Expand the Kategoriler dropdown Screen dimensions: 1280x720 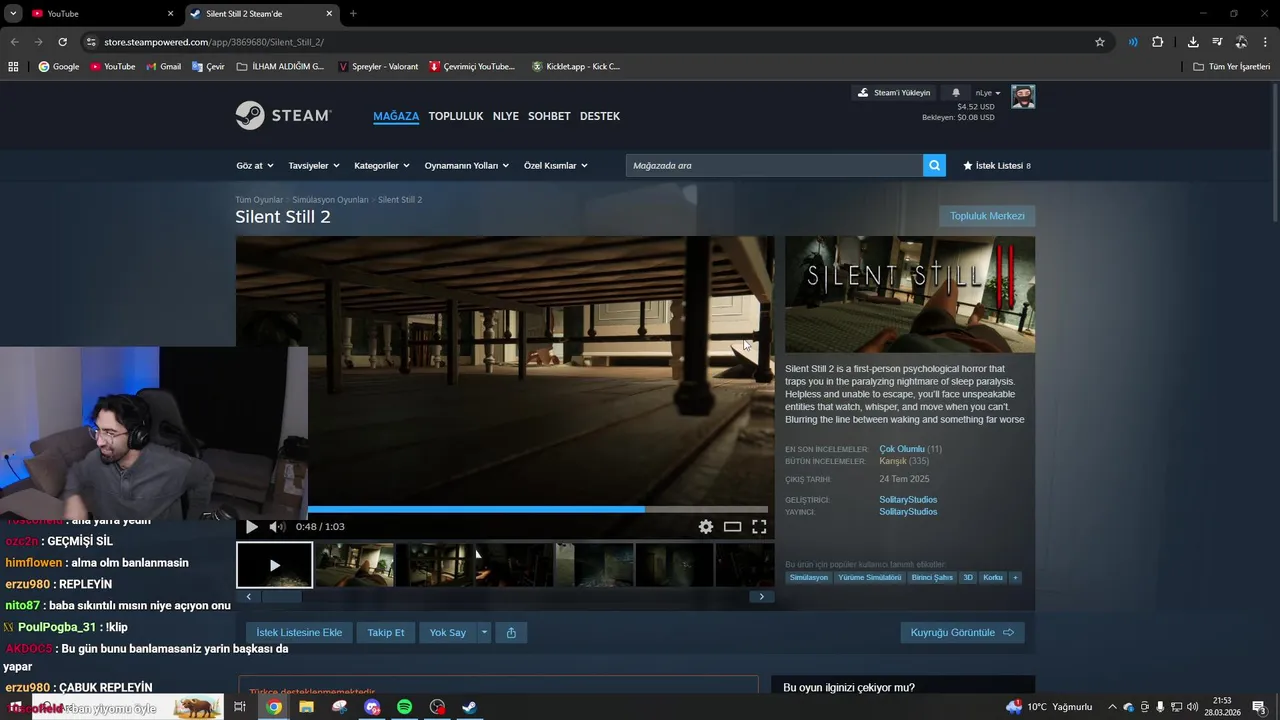382,165
